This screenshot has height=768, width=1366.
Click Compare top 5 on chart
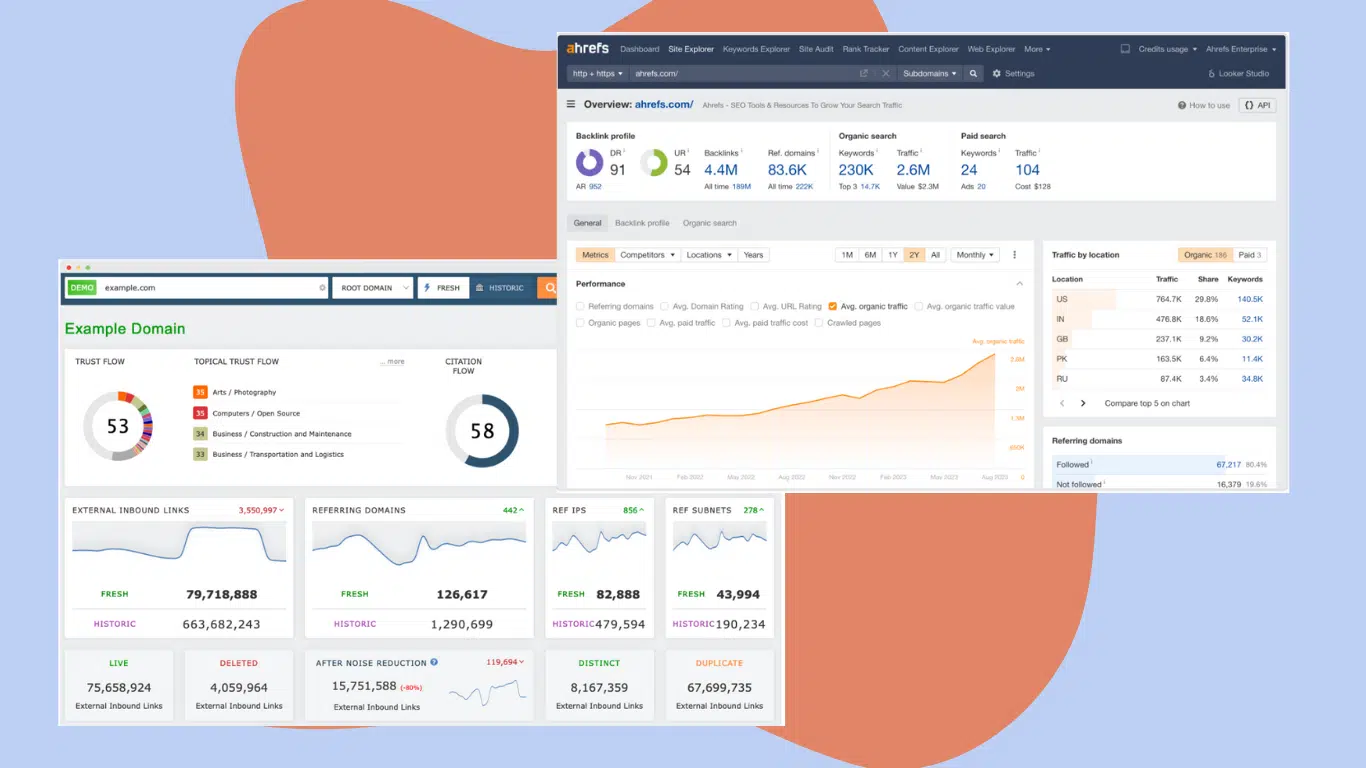coord(1147,403)
